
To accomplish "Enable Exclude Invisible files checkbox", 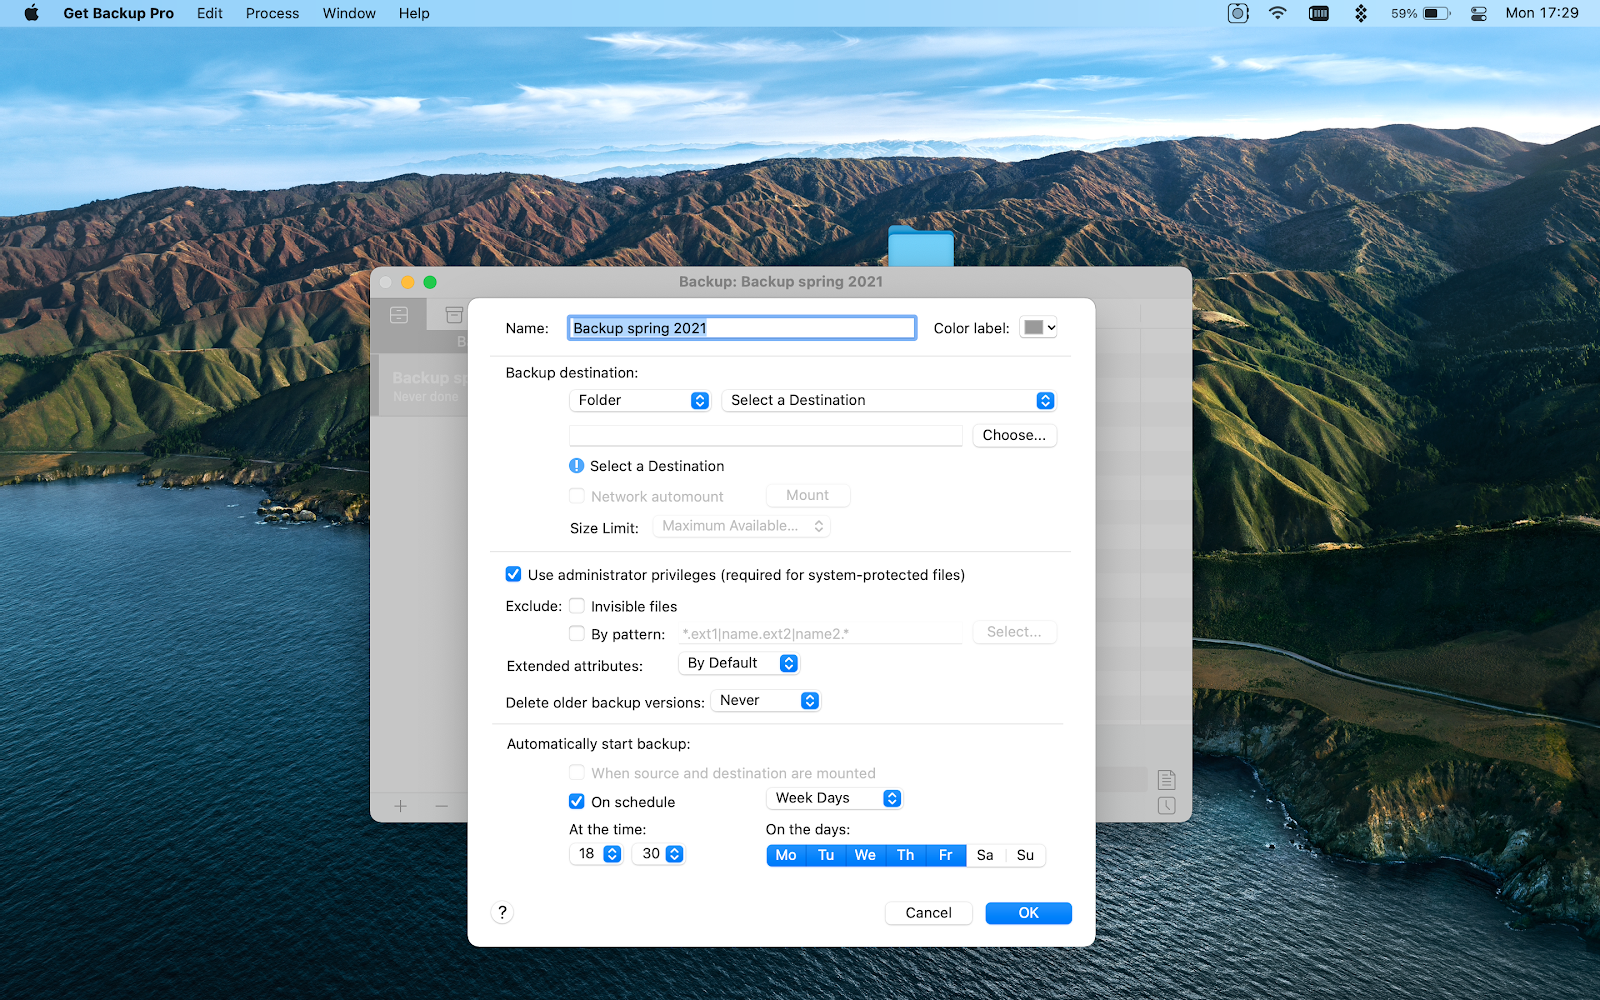I will coord(577,606).
